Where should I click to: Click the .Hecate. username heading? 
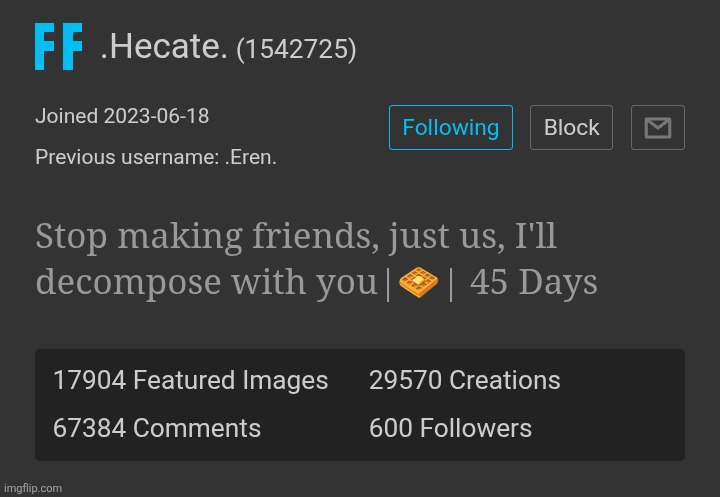[164, 47]
